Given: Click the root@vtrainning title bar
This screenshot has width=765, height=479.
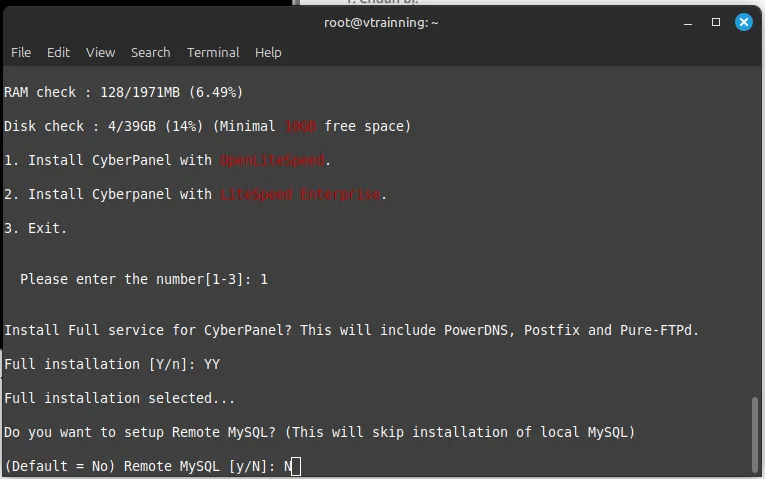Looking at the screenshot, I should 381,21.
